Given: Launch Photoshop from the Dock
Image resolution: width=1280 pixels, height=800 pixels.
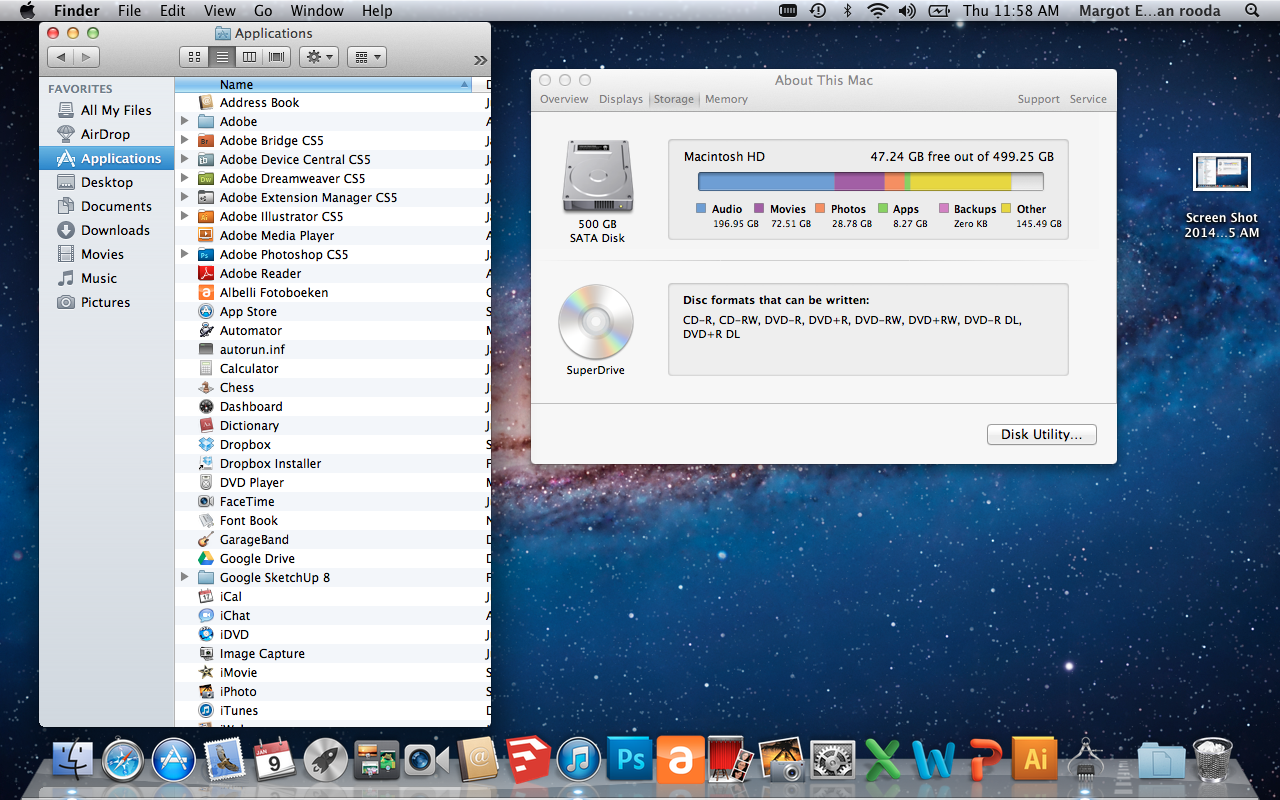Looking at the screenshot, I should click(630, 761).
